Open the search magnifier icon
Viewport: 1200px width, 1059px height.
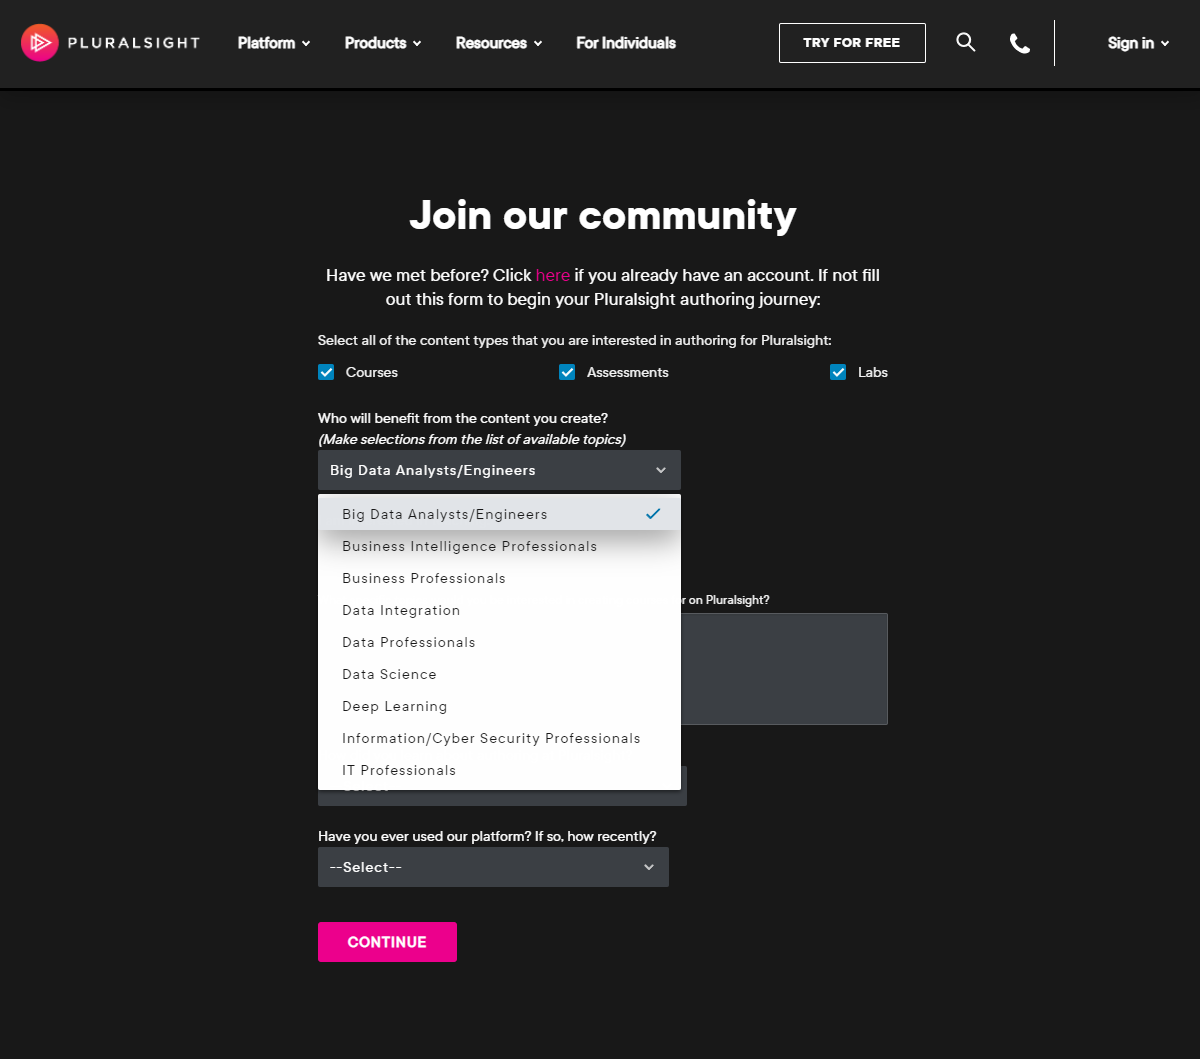[x=965, y=42]
